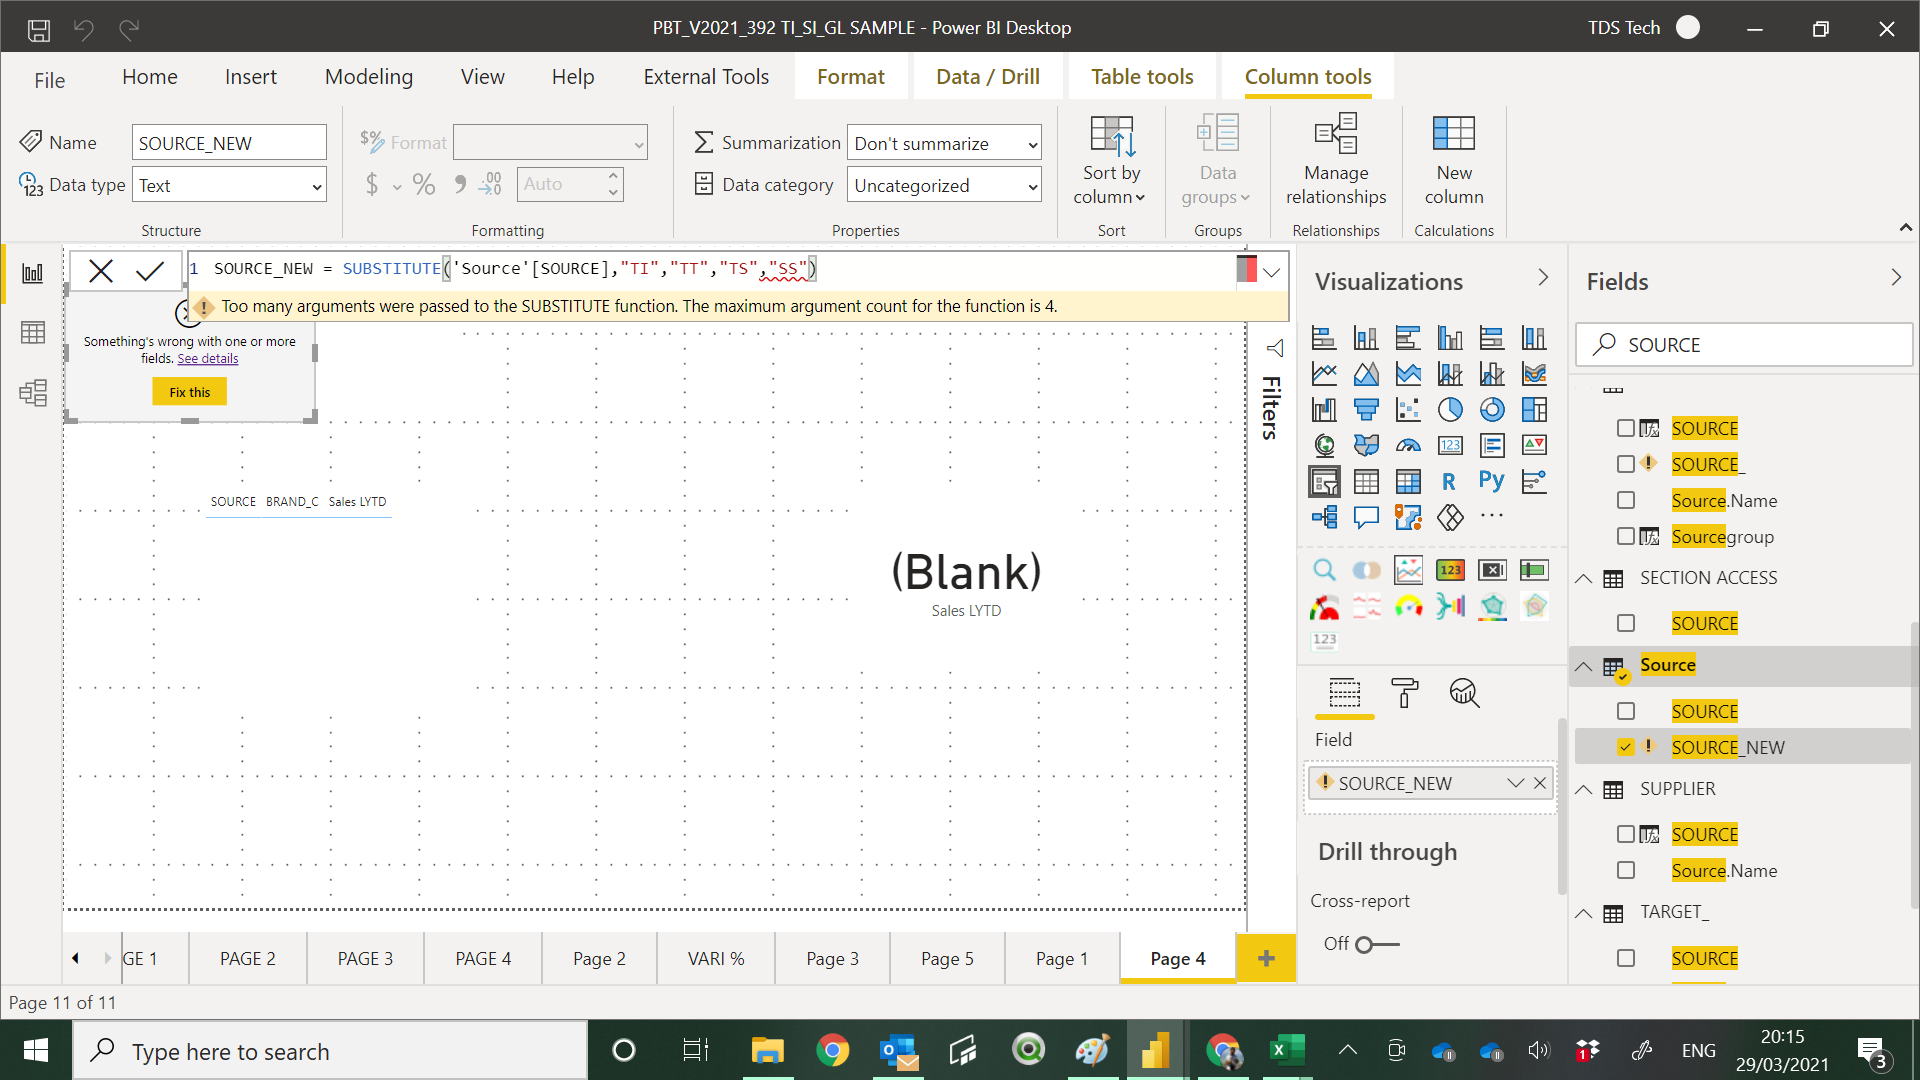The width and height of the screenshot is (1920, 1080).
Task: Open Data view in left sidebar
Action: point(32,332)
